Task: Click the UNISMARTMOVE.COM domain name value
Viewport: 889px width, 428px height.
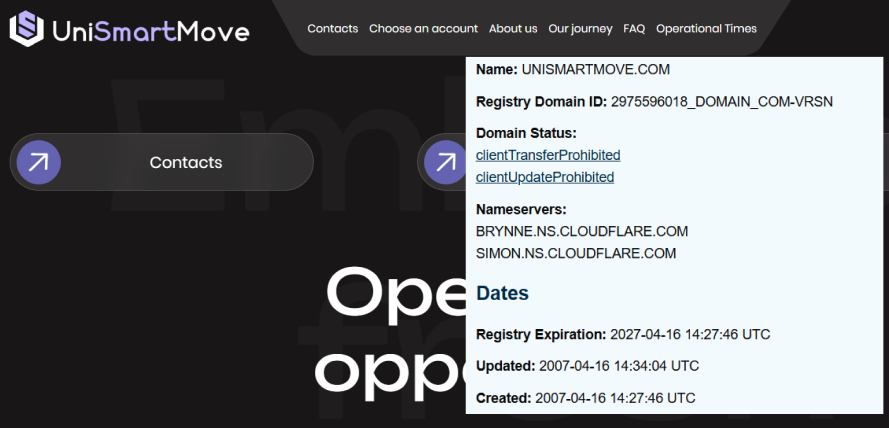Action: click(595, 70)
